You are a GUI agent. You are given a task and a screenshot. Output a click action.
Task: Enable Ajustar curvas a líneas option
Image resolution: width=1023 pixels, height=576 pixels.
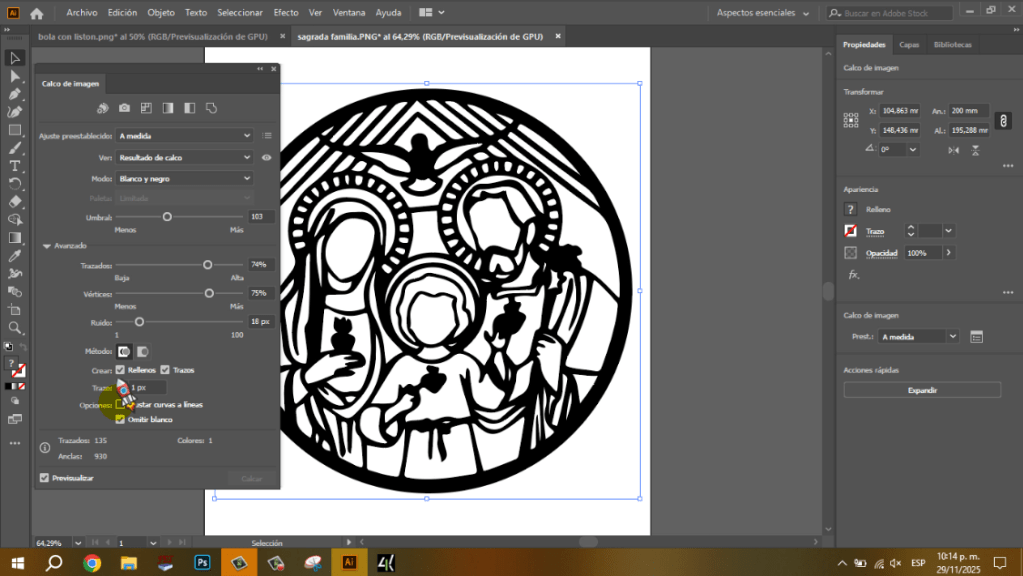tap(120, 404)
